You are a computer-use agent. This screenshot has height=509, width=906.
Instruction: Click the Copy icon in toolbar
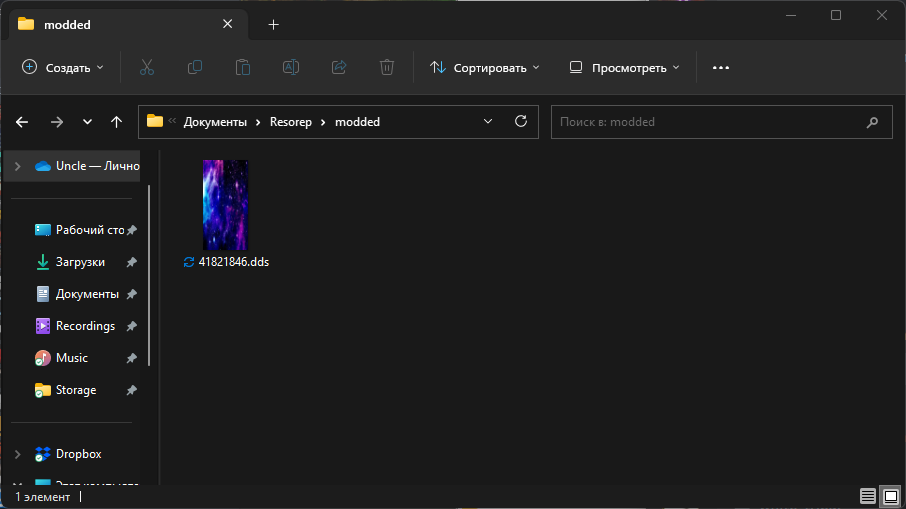pyautogui.click(x=195, y=68)
